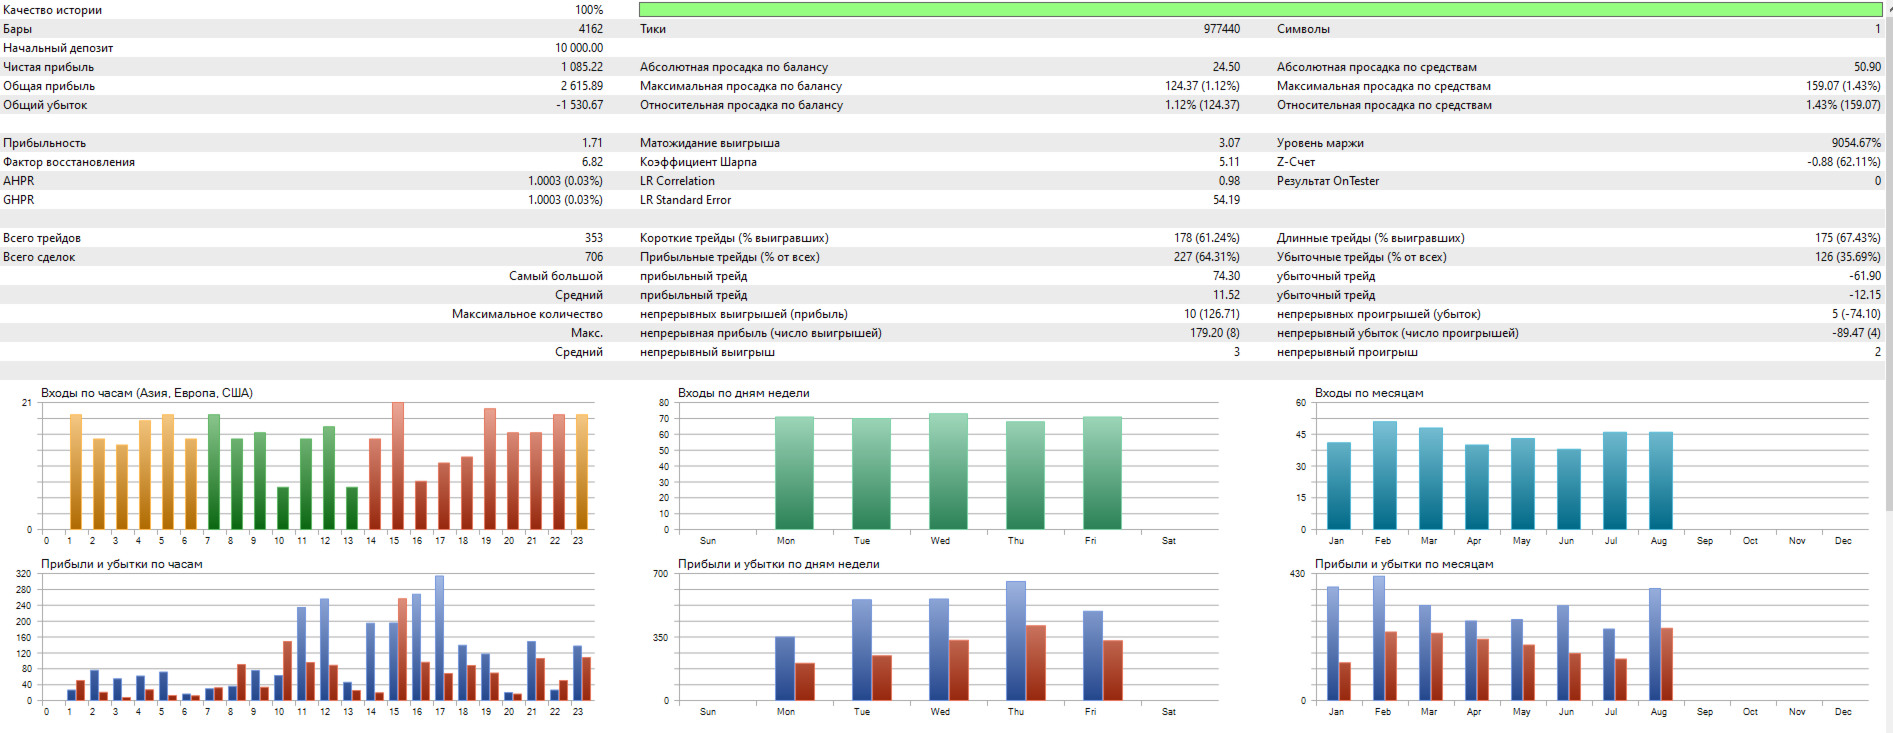Click the Wed bar in weekday entries chart
The height and width of the screenshot is (733, 1893).
(948, 471)
